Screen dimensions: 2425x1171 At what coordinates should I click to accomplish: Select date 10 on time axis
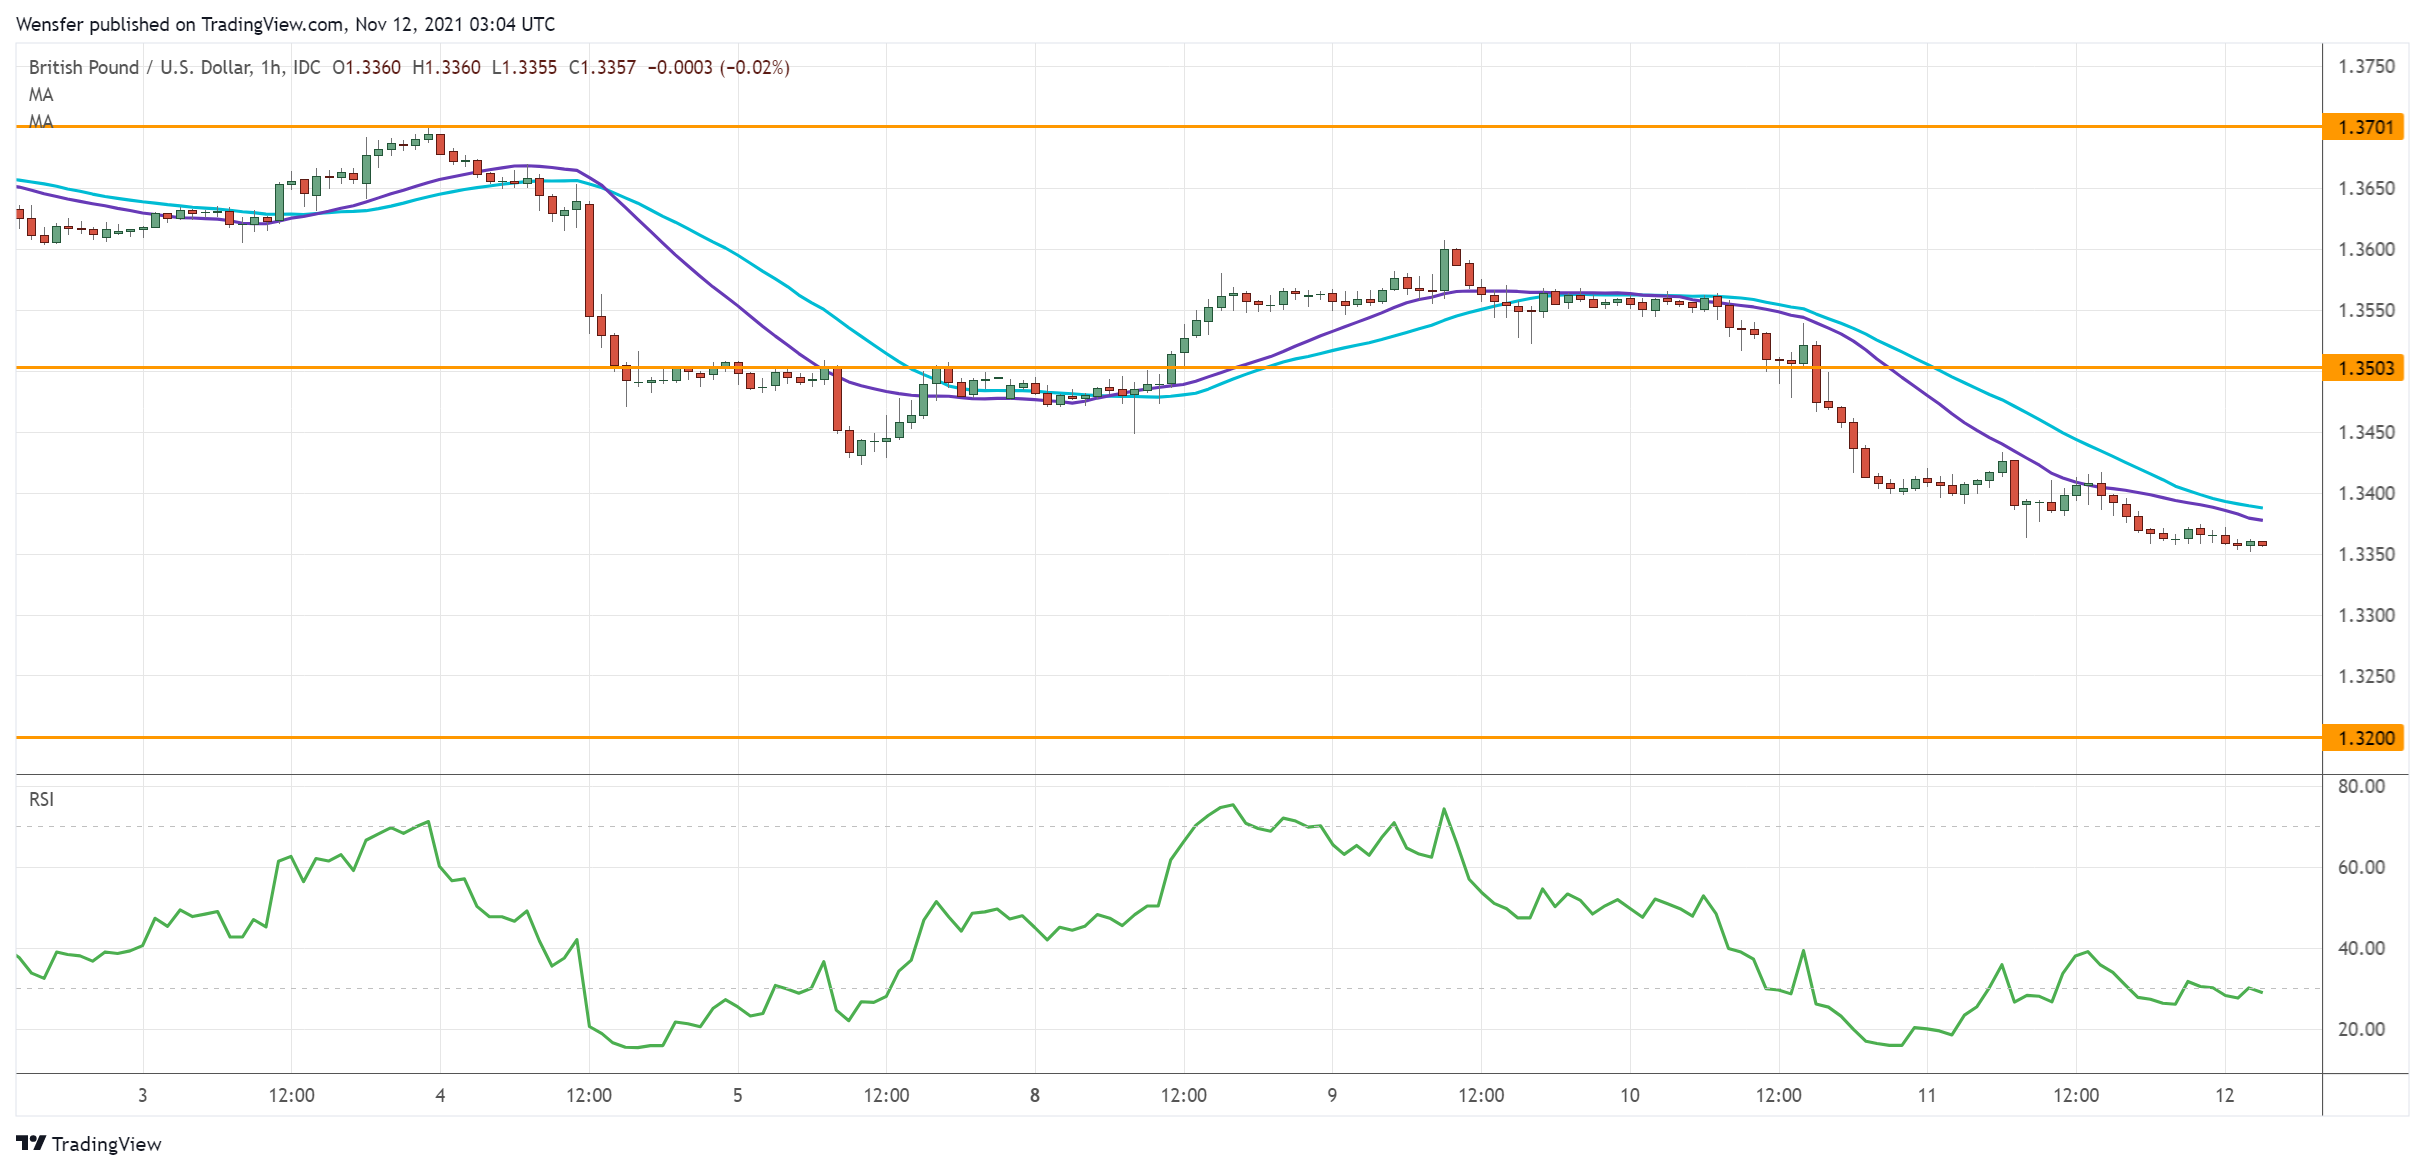tap(1630, 1095)
